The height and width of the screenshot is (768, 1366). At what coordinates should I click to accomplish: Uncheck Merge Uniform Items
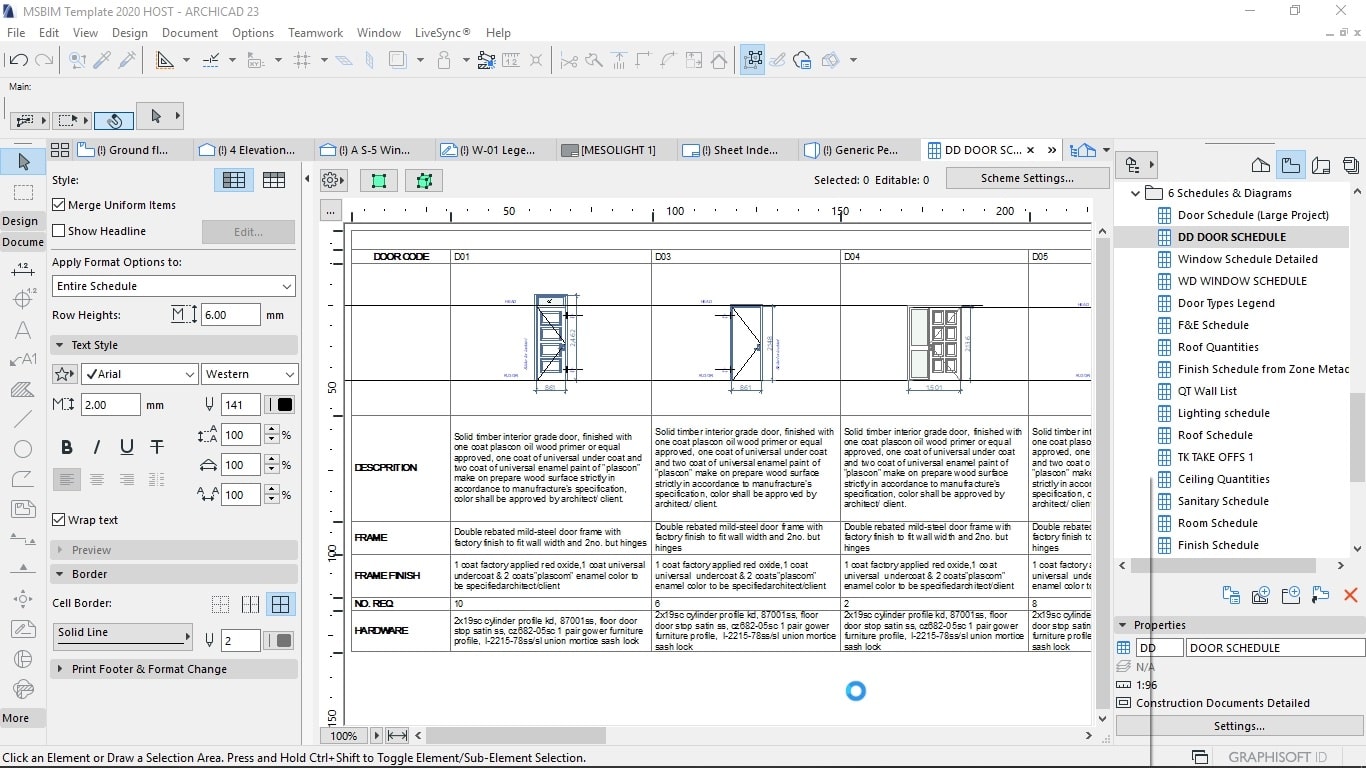coord(57,205)
